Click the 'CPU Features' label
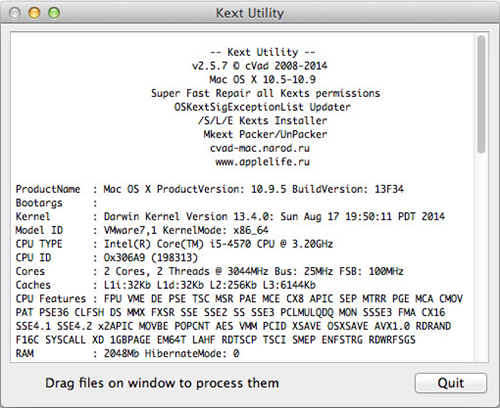Screen dimensions: 500x408 point(51,299)
